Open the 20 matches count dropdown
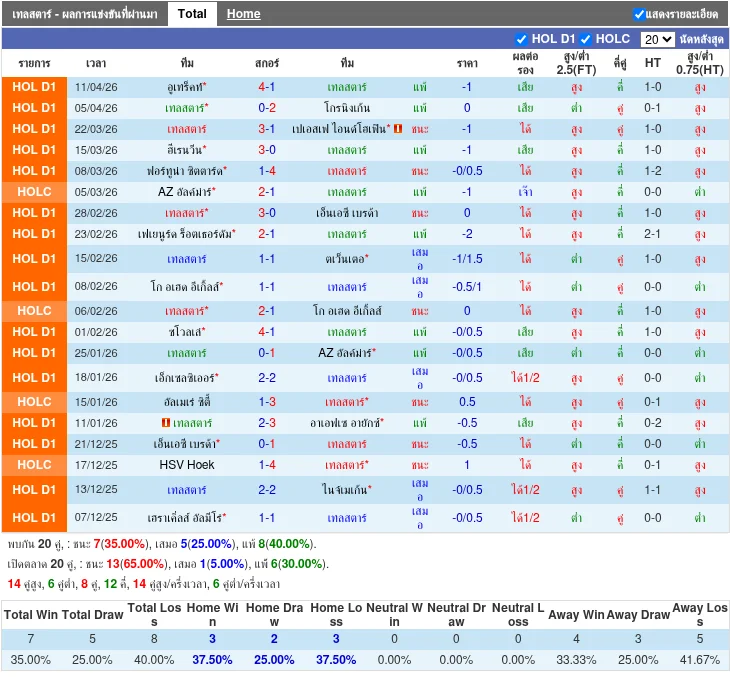 click(x=657, y=39)
